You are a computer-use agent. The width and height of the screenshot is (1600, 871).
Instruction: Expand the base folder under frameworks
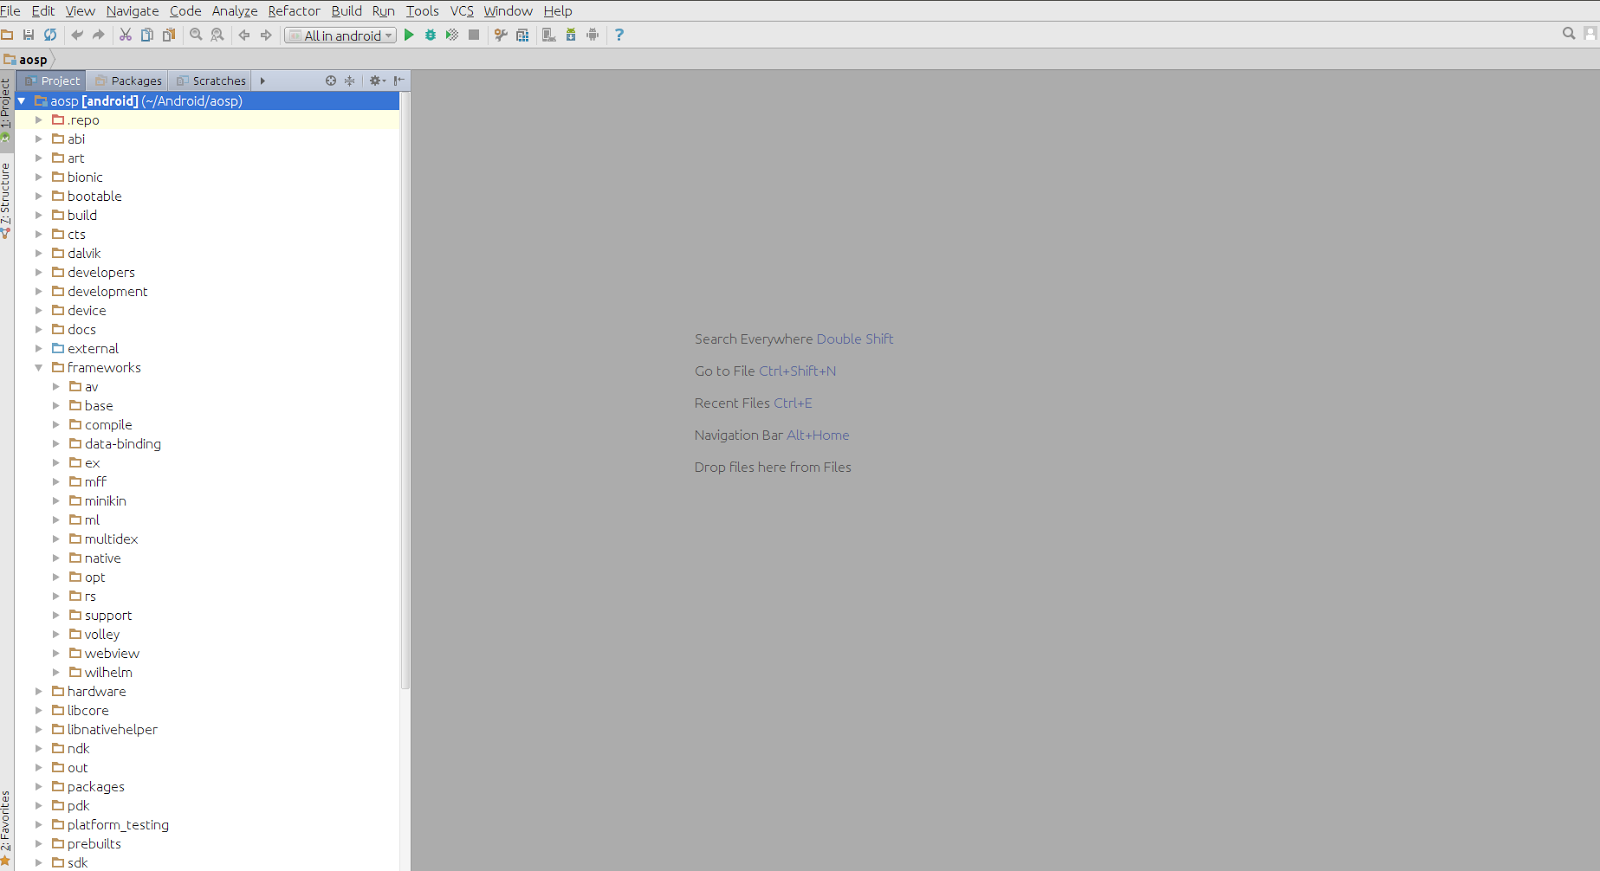click(x=56, y=406)
